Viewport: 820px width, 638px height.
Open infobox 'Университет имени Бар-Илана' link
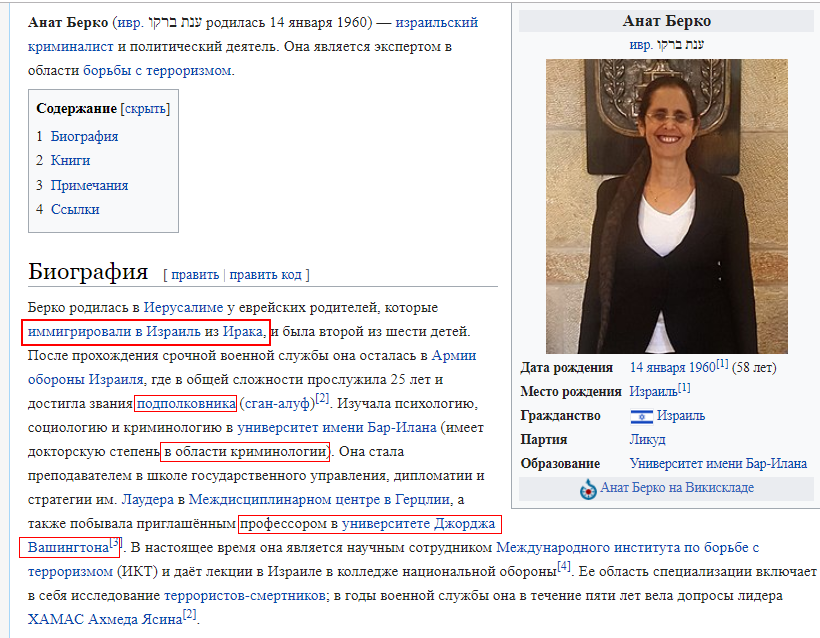[x=718, y=464]
